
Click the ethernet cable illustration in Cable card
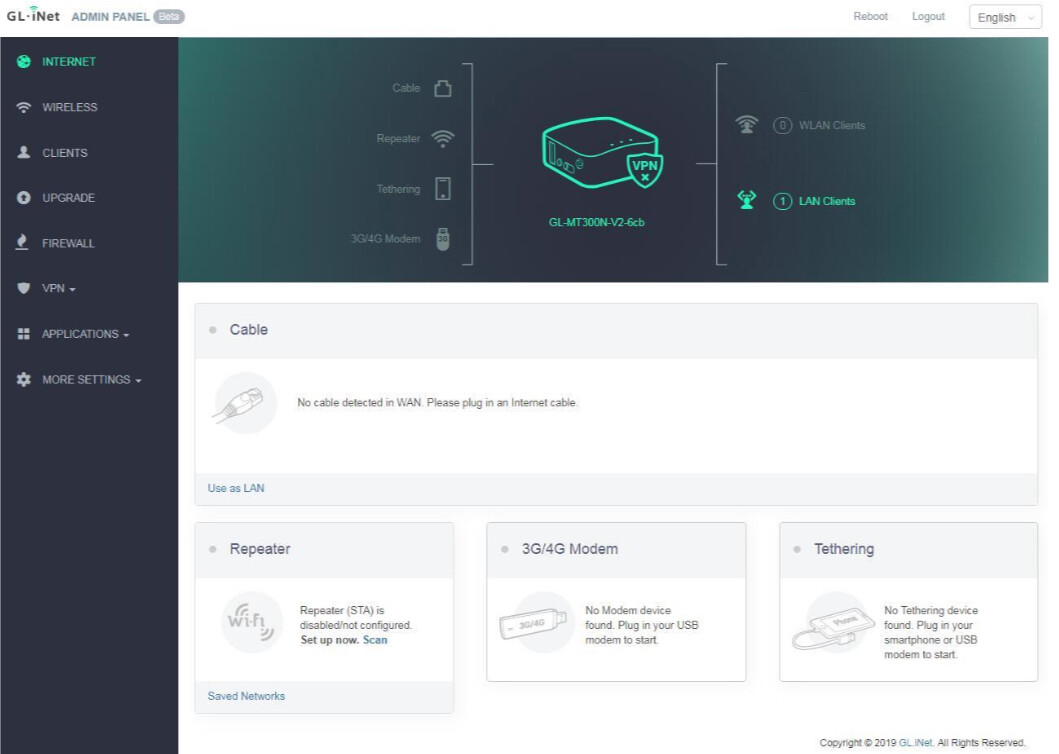(245, 403)
